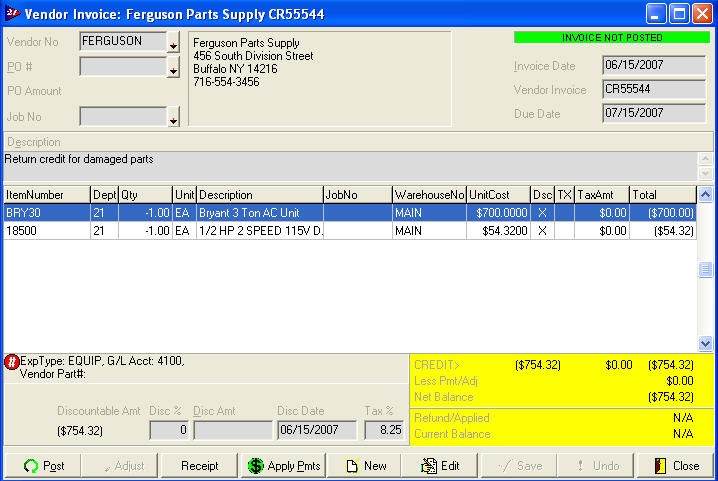This screenshot has width=718, height=481.
Task: Click the empty PO # field
Action: [x=123, y=66]
